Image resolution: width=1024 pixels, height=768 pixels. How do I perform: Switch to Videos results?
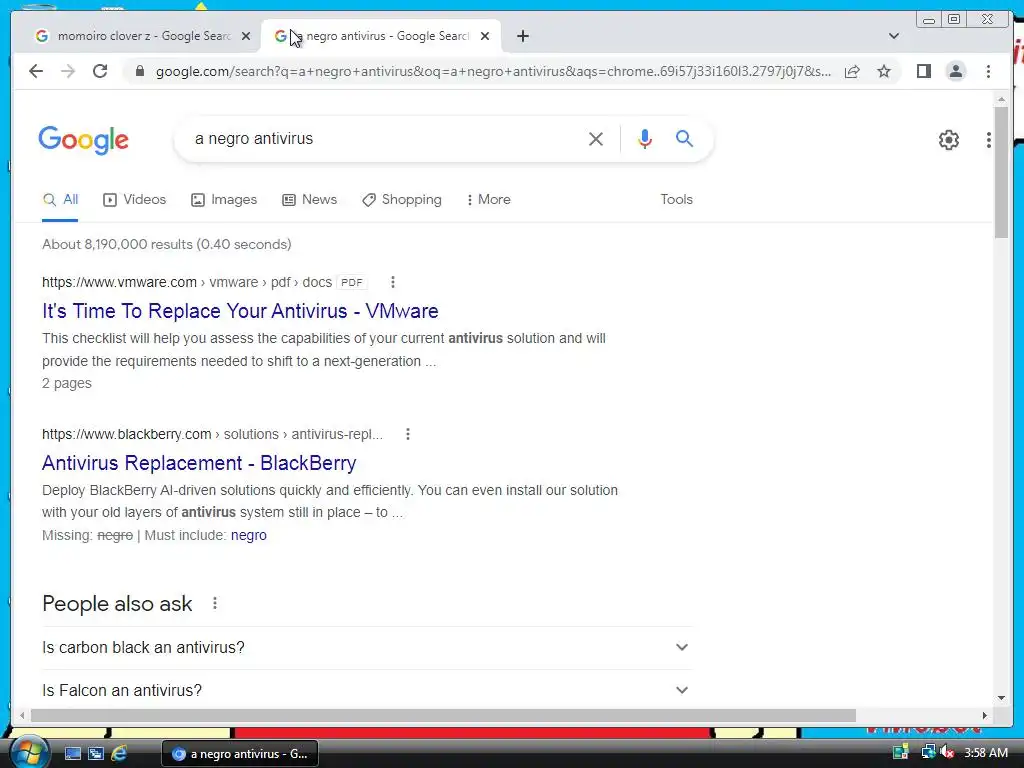pos(135,200)
